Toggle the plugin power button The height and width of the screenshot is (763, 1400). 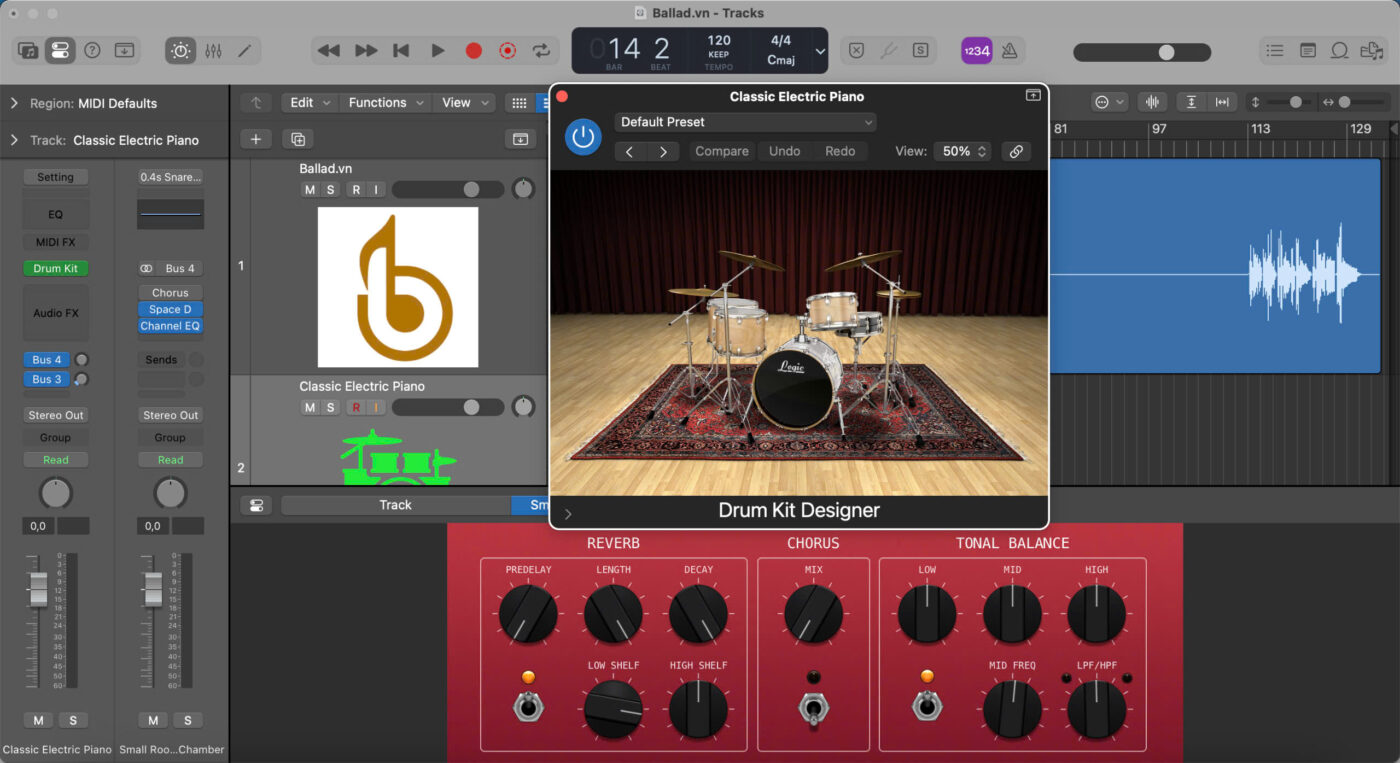point(583,137)
